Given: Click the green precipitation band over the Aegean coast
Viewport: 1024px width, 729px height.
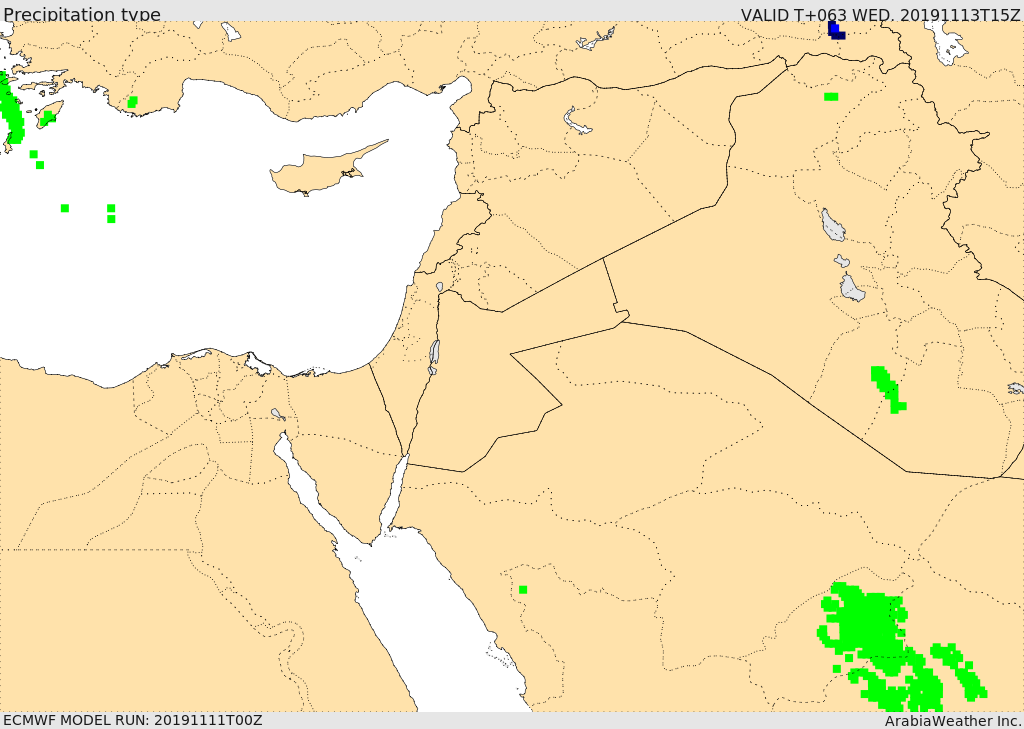Looking at the screenshot, I should (12, 110).
